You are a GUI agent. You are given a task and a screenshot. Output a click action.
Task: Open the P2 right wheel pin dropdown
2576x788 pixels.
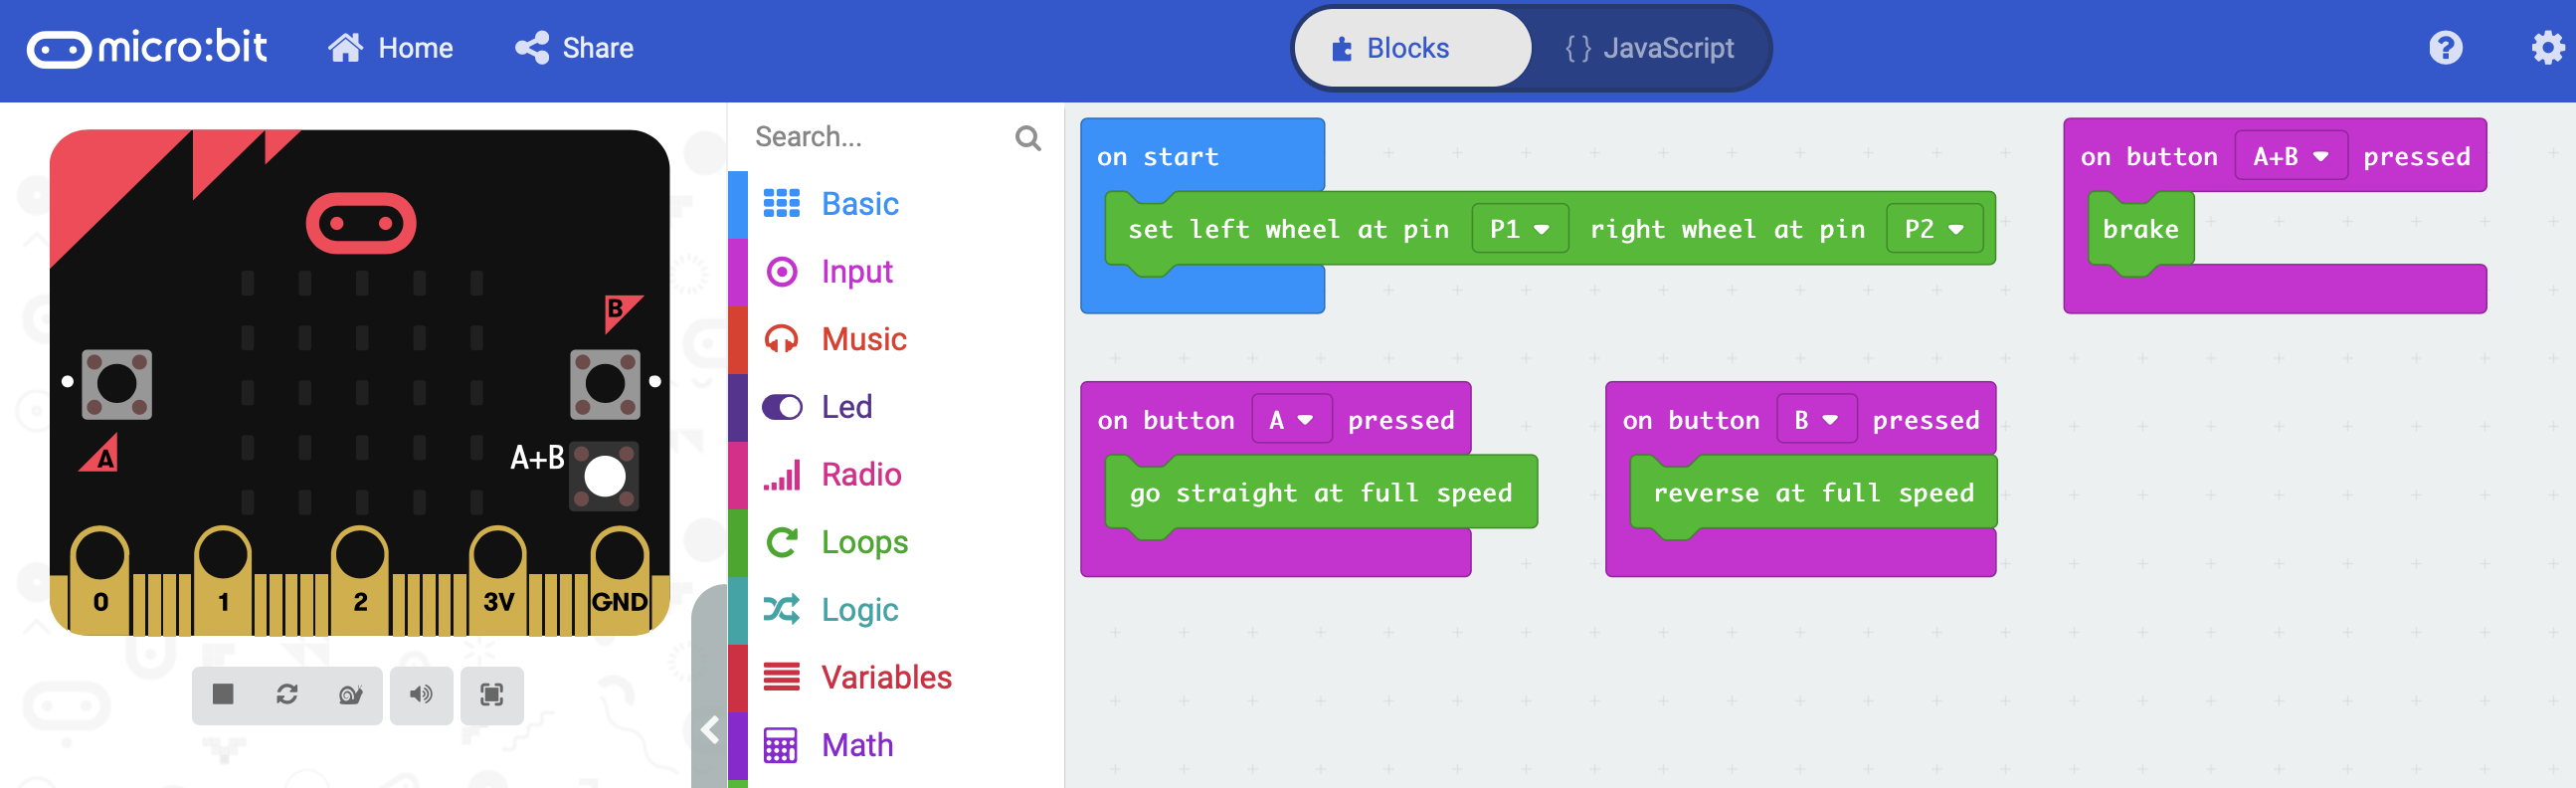tap(1933, 229)
